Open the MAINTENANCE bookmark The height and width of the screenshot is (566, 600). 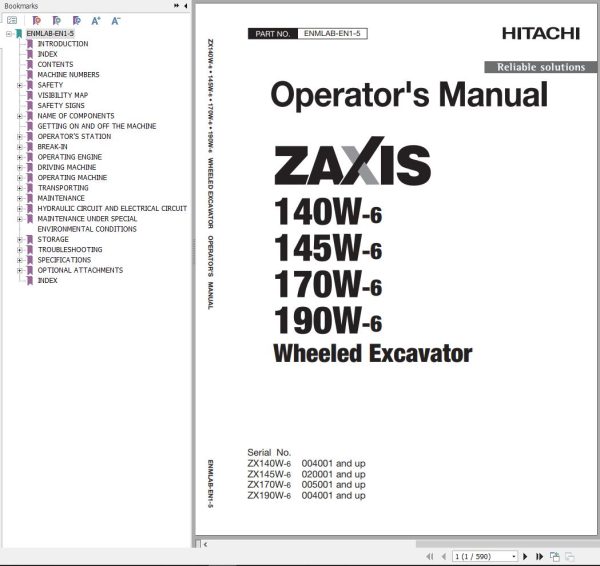[61, 198]
